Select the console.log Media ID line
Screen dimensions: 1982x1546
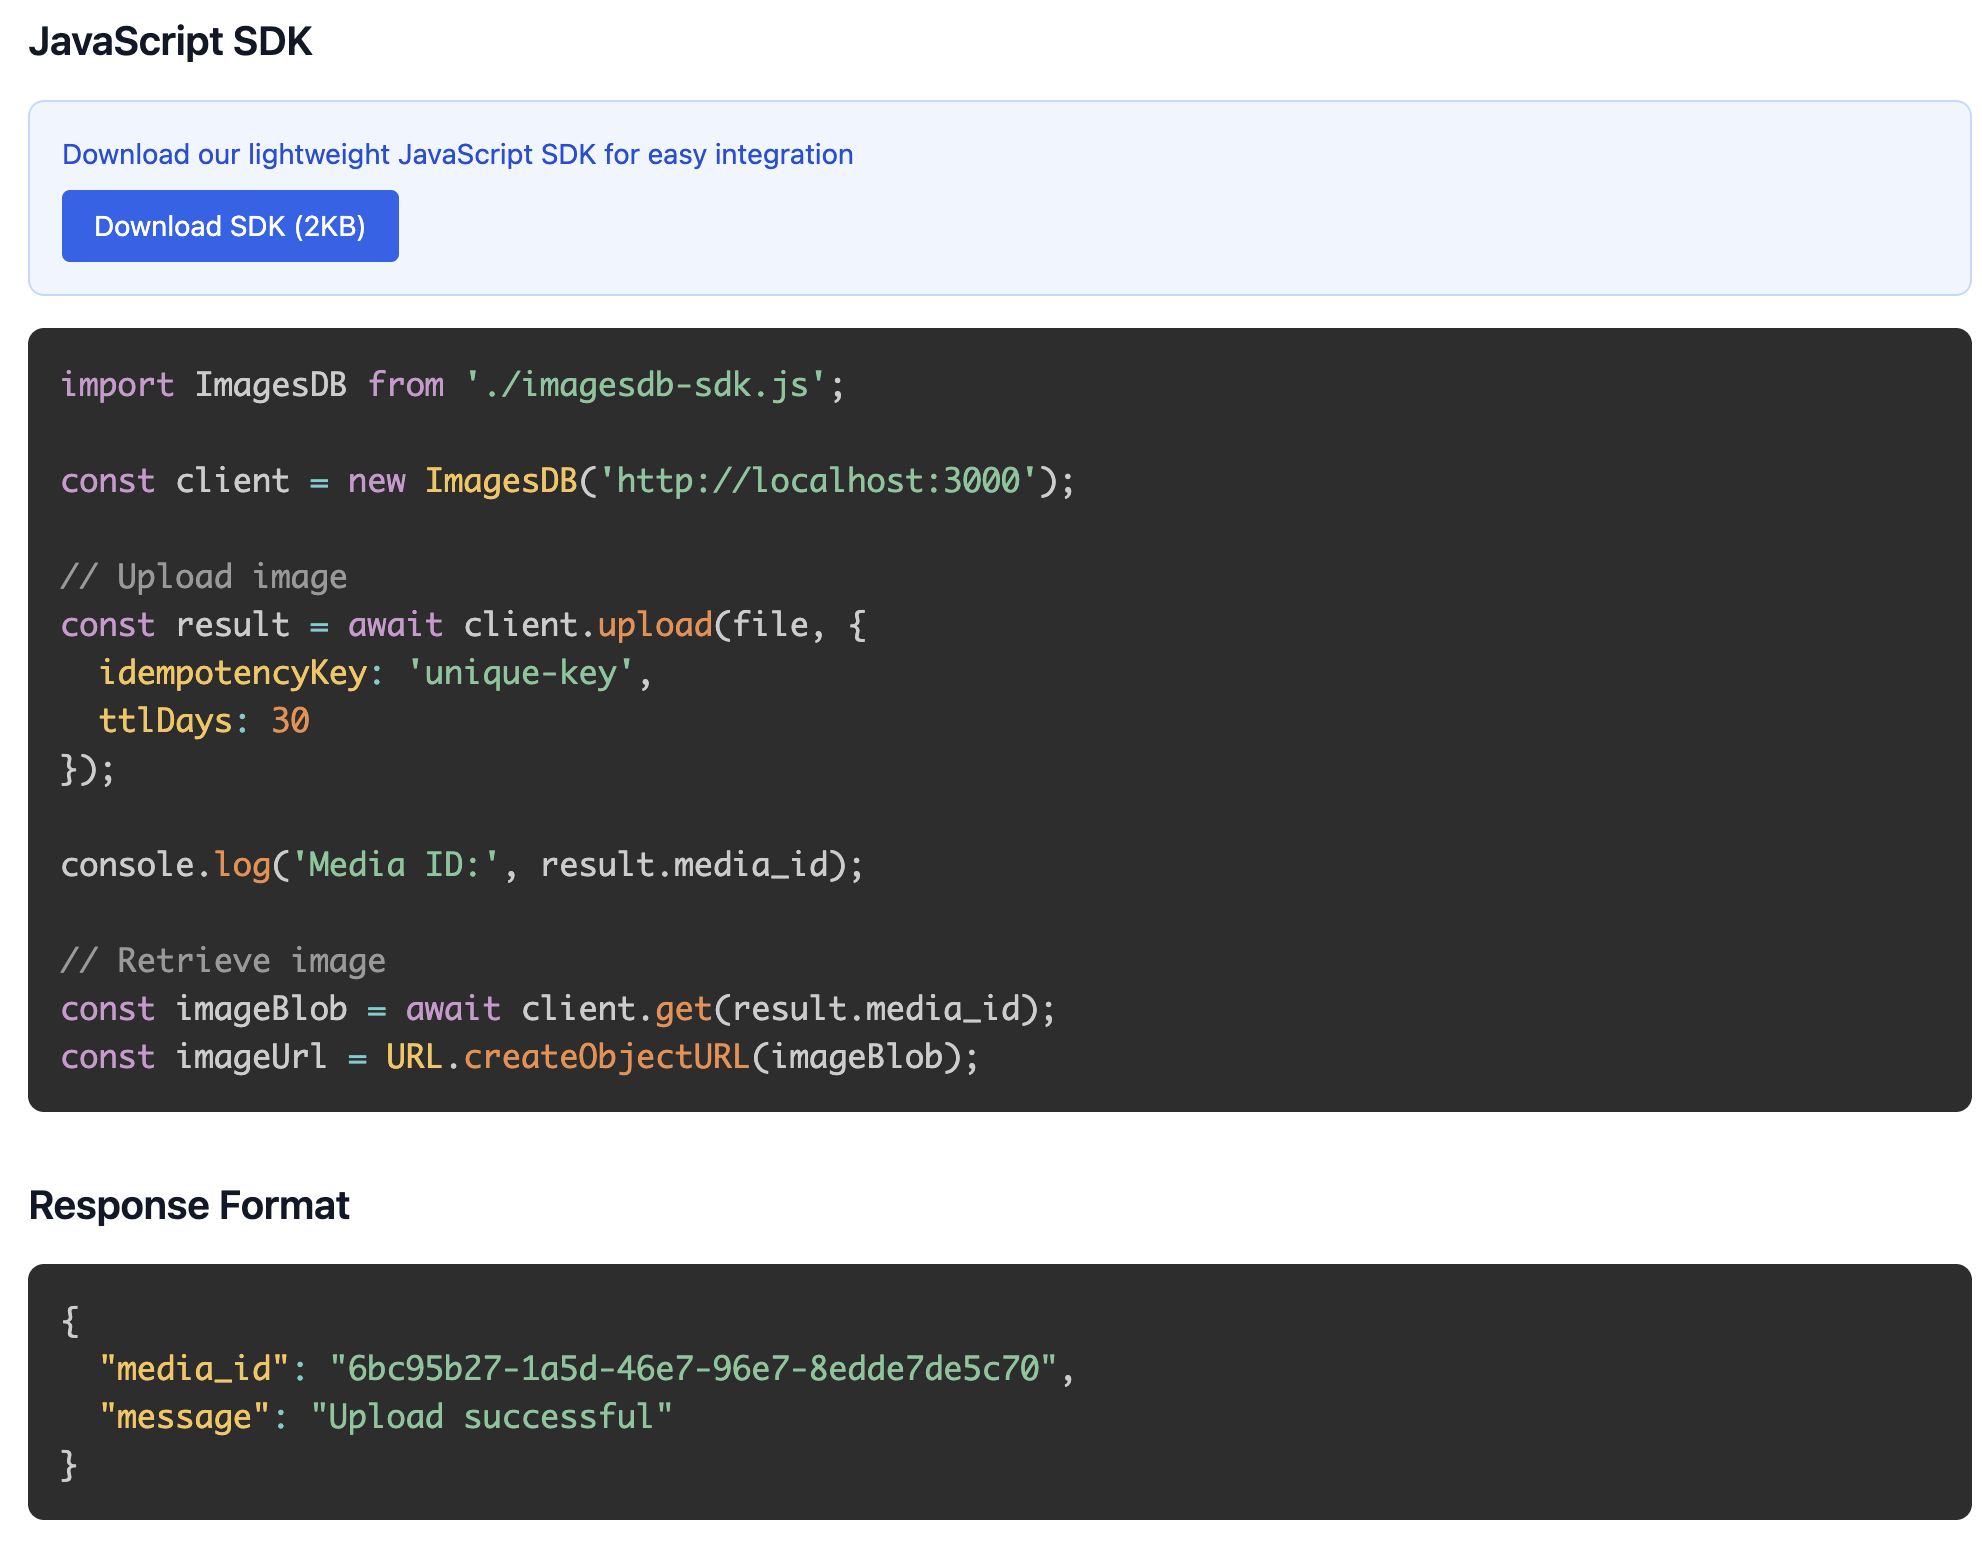(460, 864)
